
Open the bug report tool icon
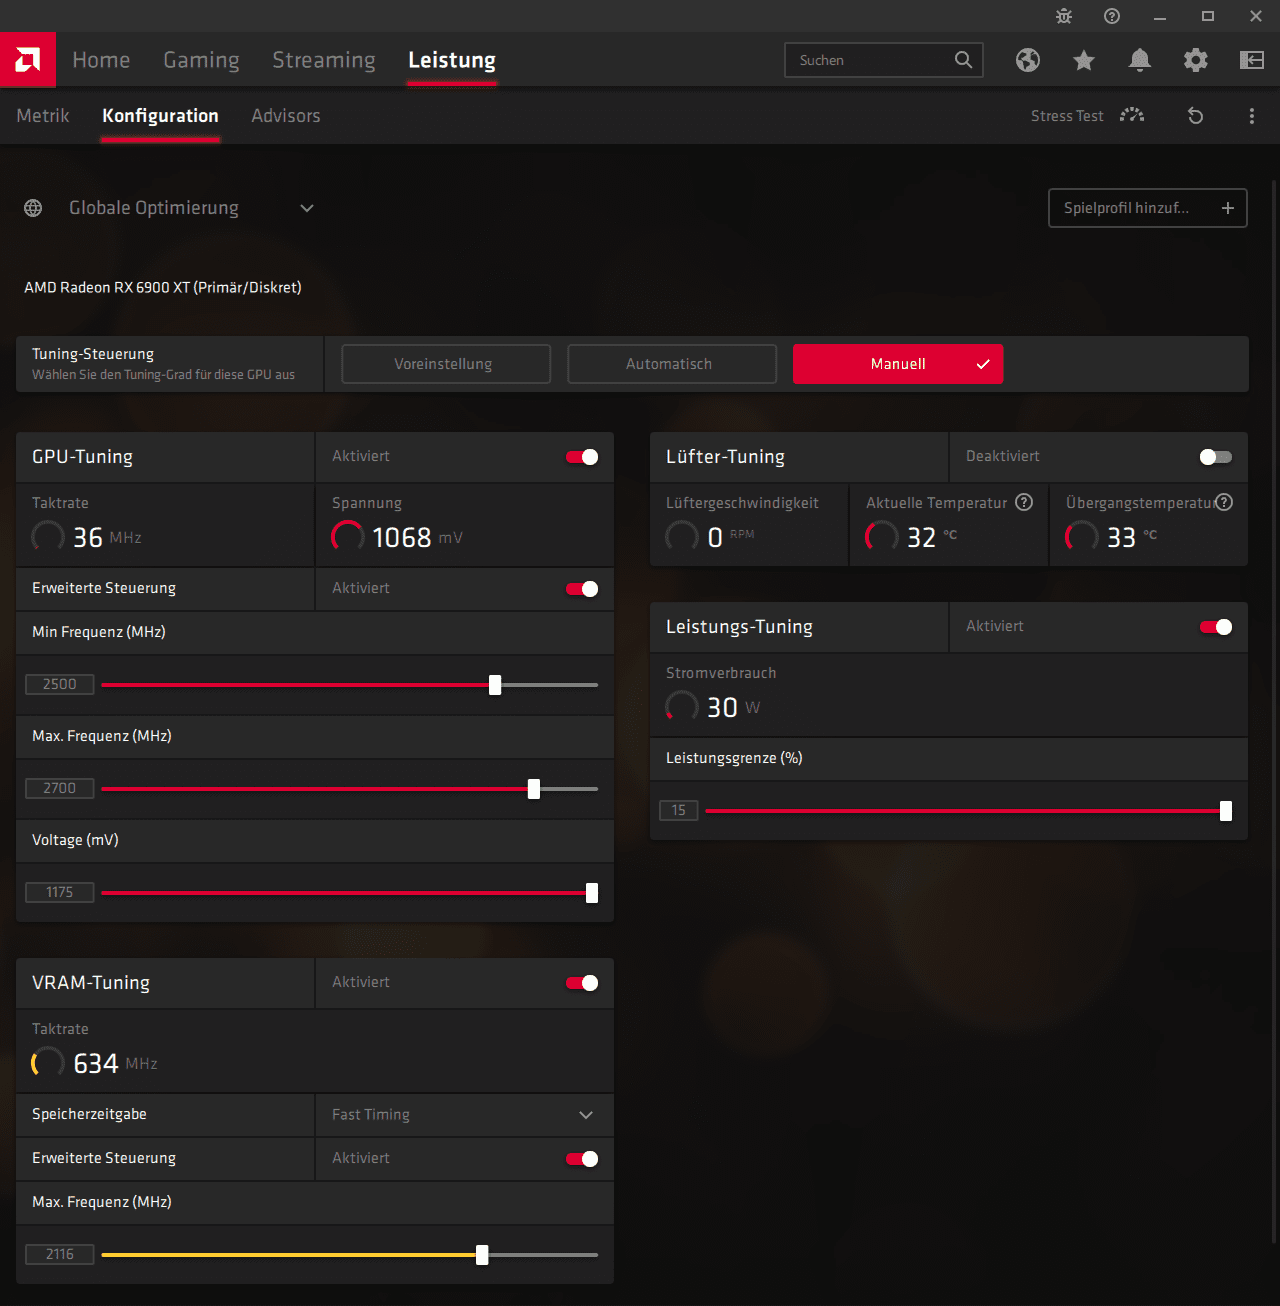[1064, 16]
